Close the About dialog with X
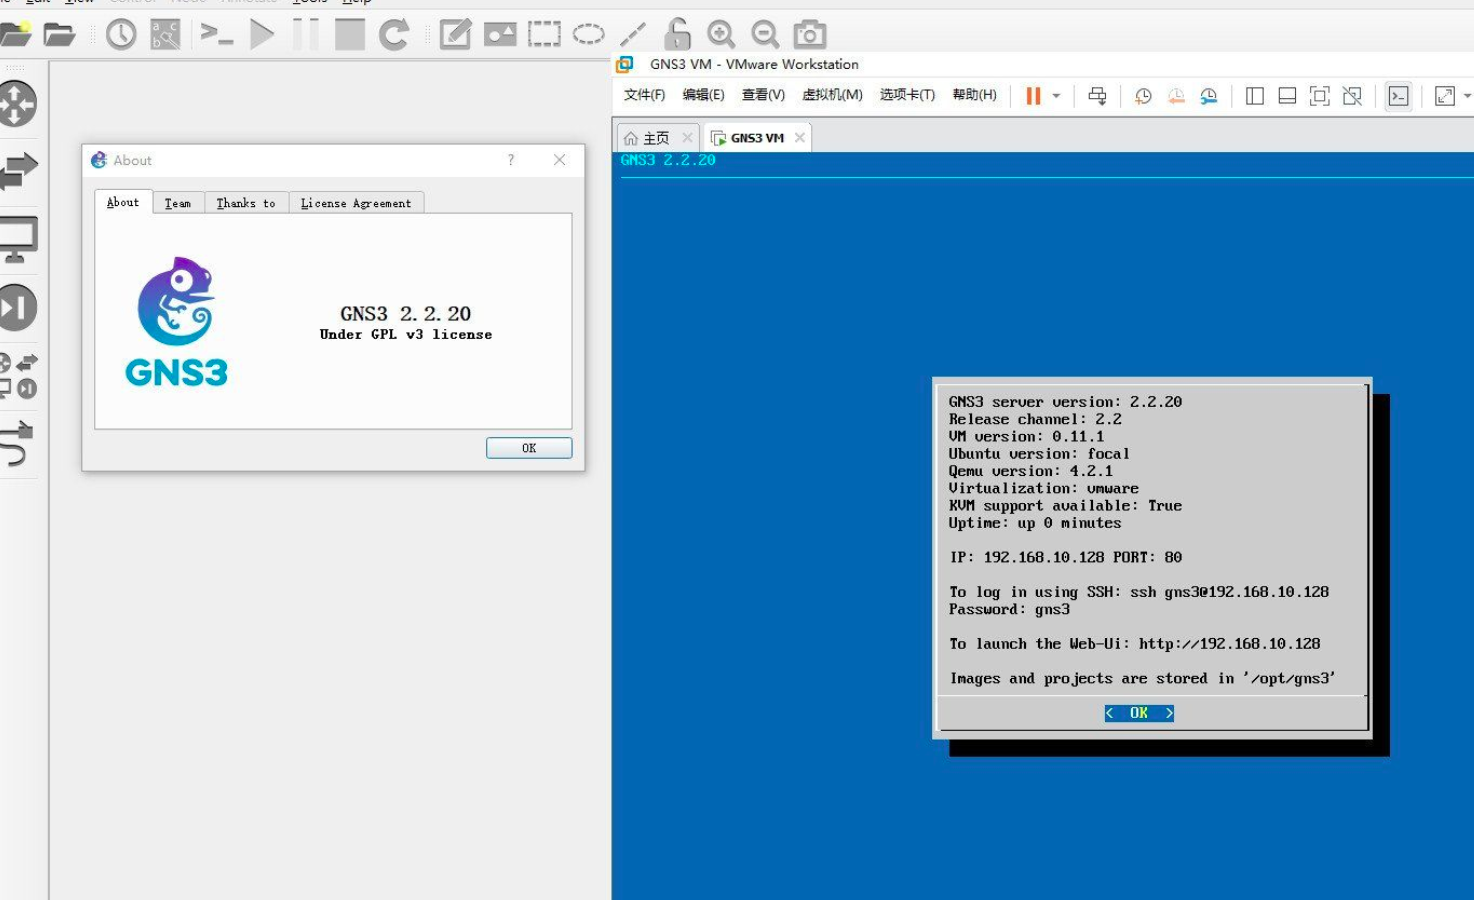Screen dimensions: 1474x900 560,160
